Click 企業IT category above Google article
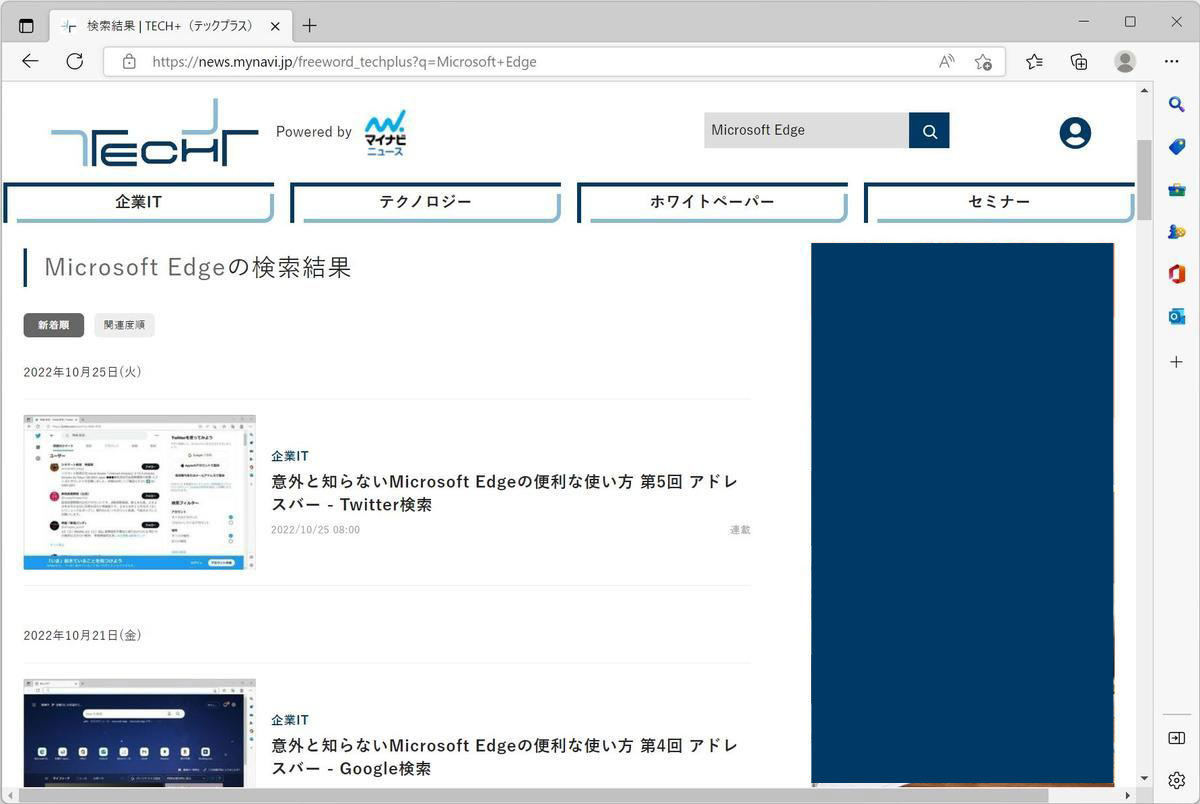The image size is (1200, 804). point(290,720)
